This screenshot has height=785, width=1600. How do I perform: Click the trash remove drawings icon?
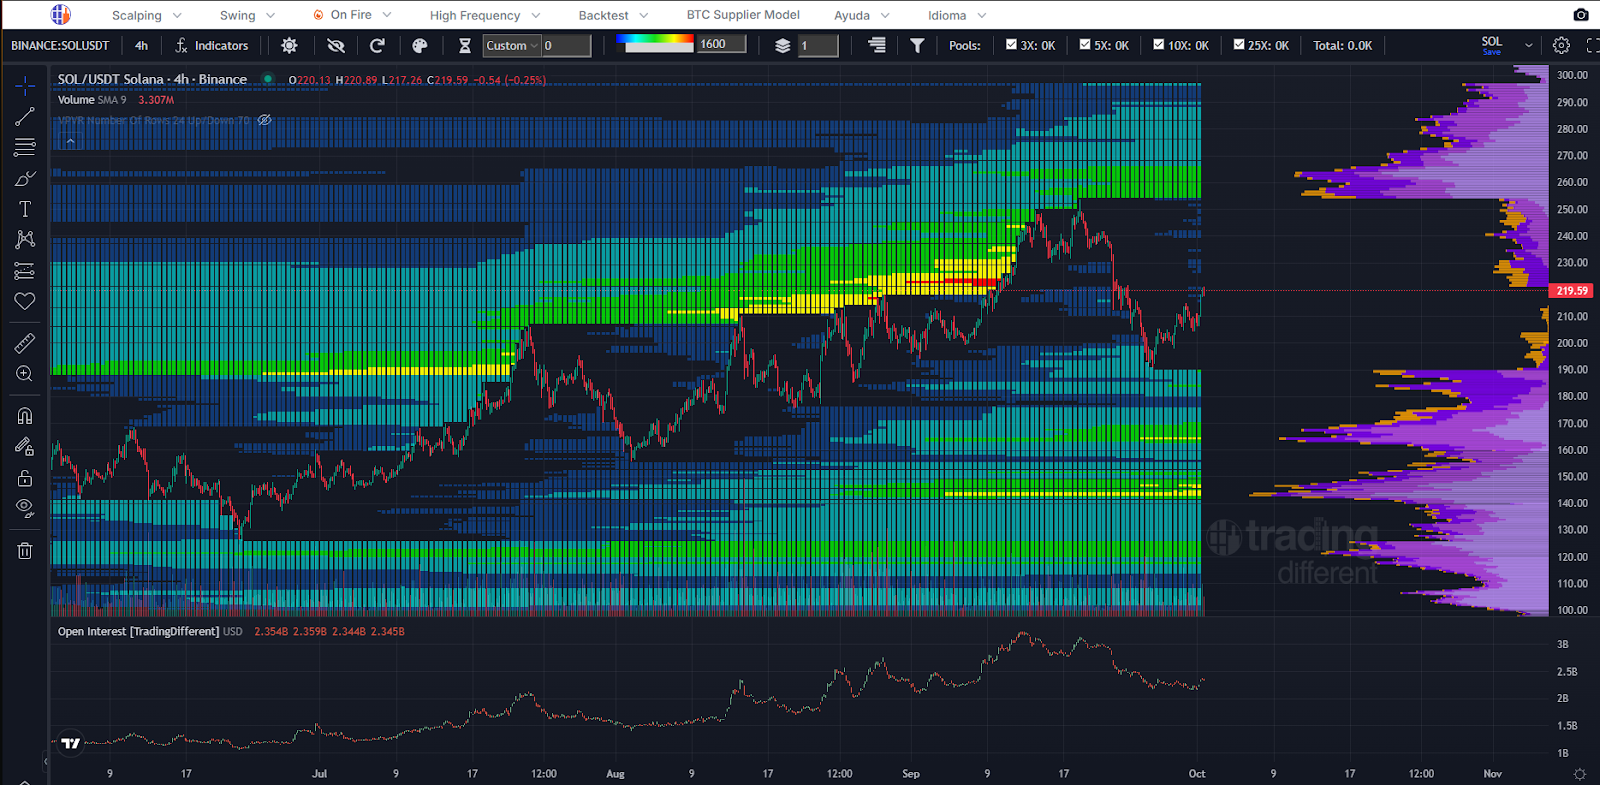pyautogui.click(x=25, y=551)
